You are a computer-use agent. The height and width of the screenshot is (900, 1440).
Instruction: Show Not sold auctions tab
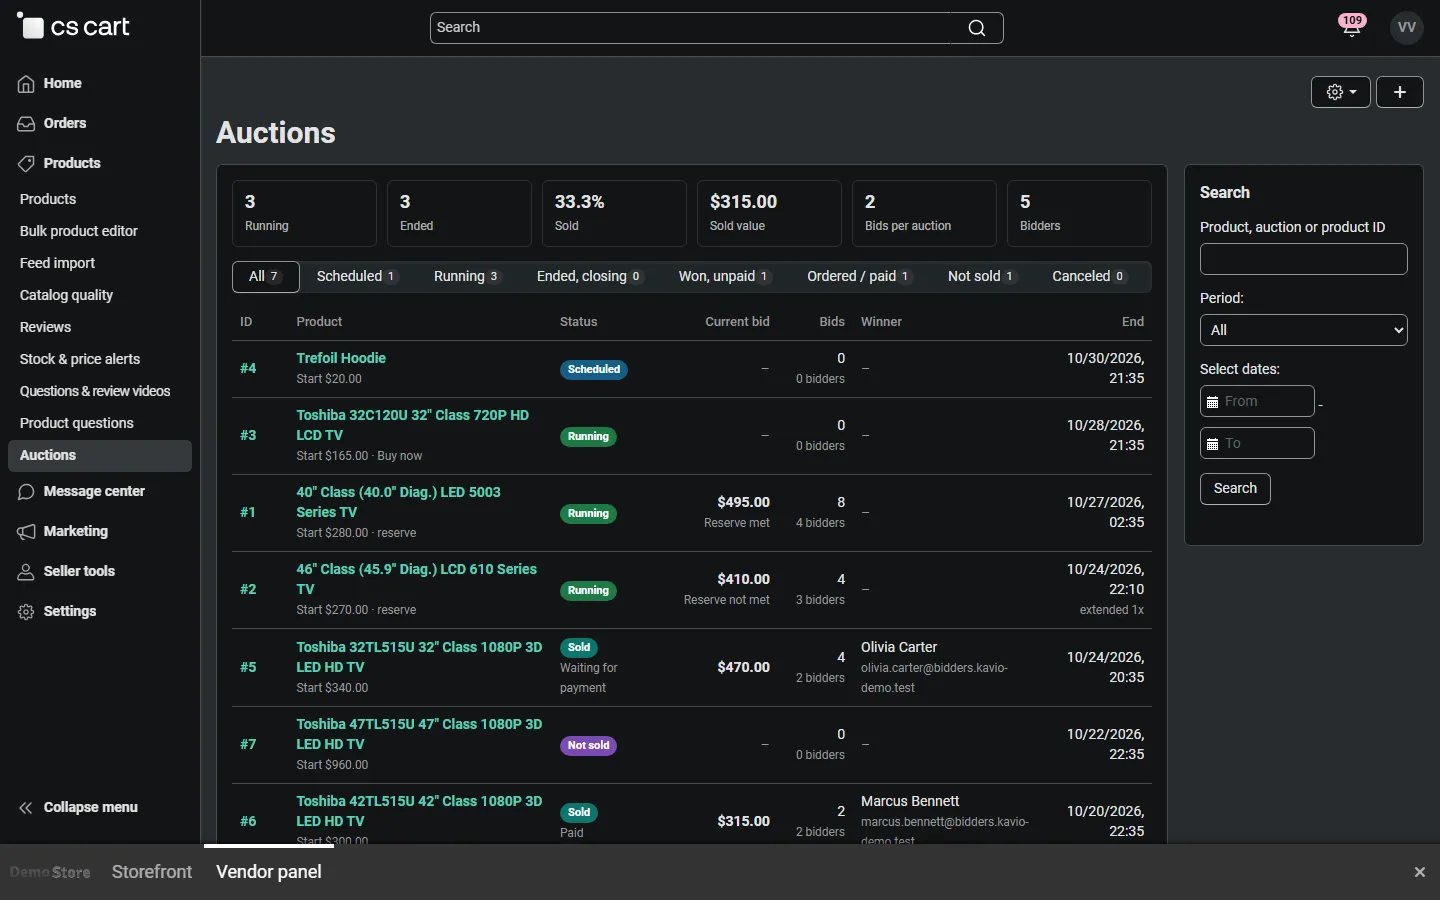(x=983, y=277)
